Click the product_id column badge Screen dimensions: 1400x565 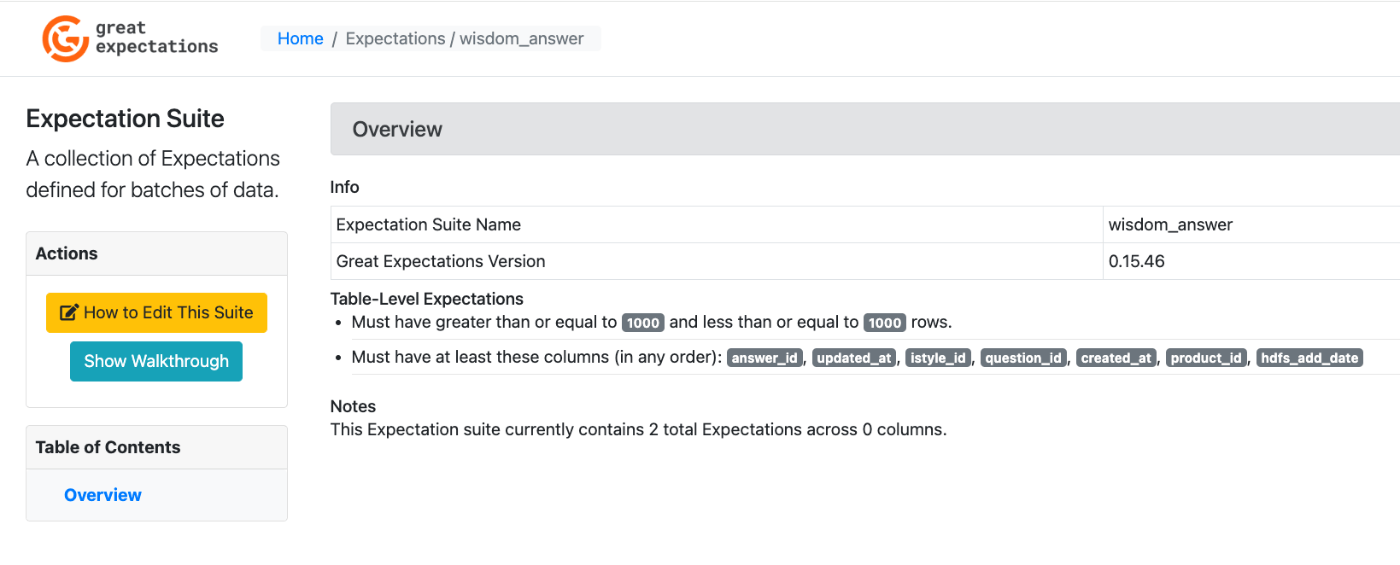1207,358
